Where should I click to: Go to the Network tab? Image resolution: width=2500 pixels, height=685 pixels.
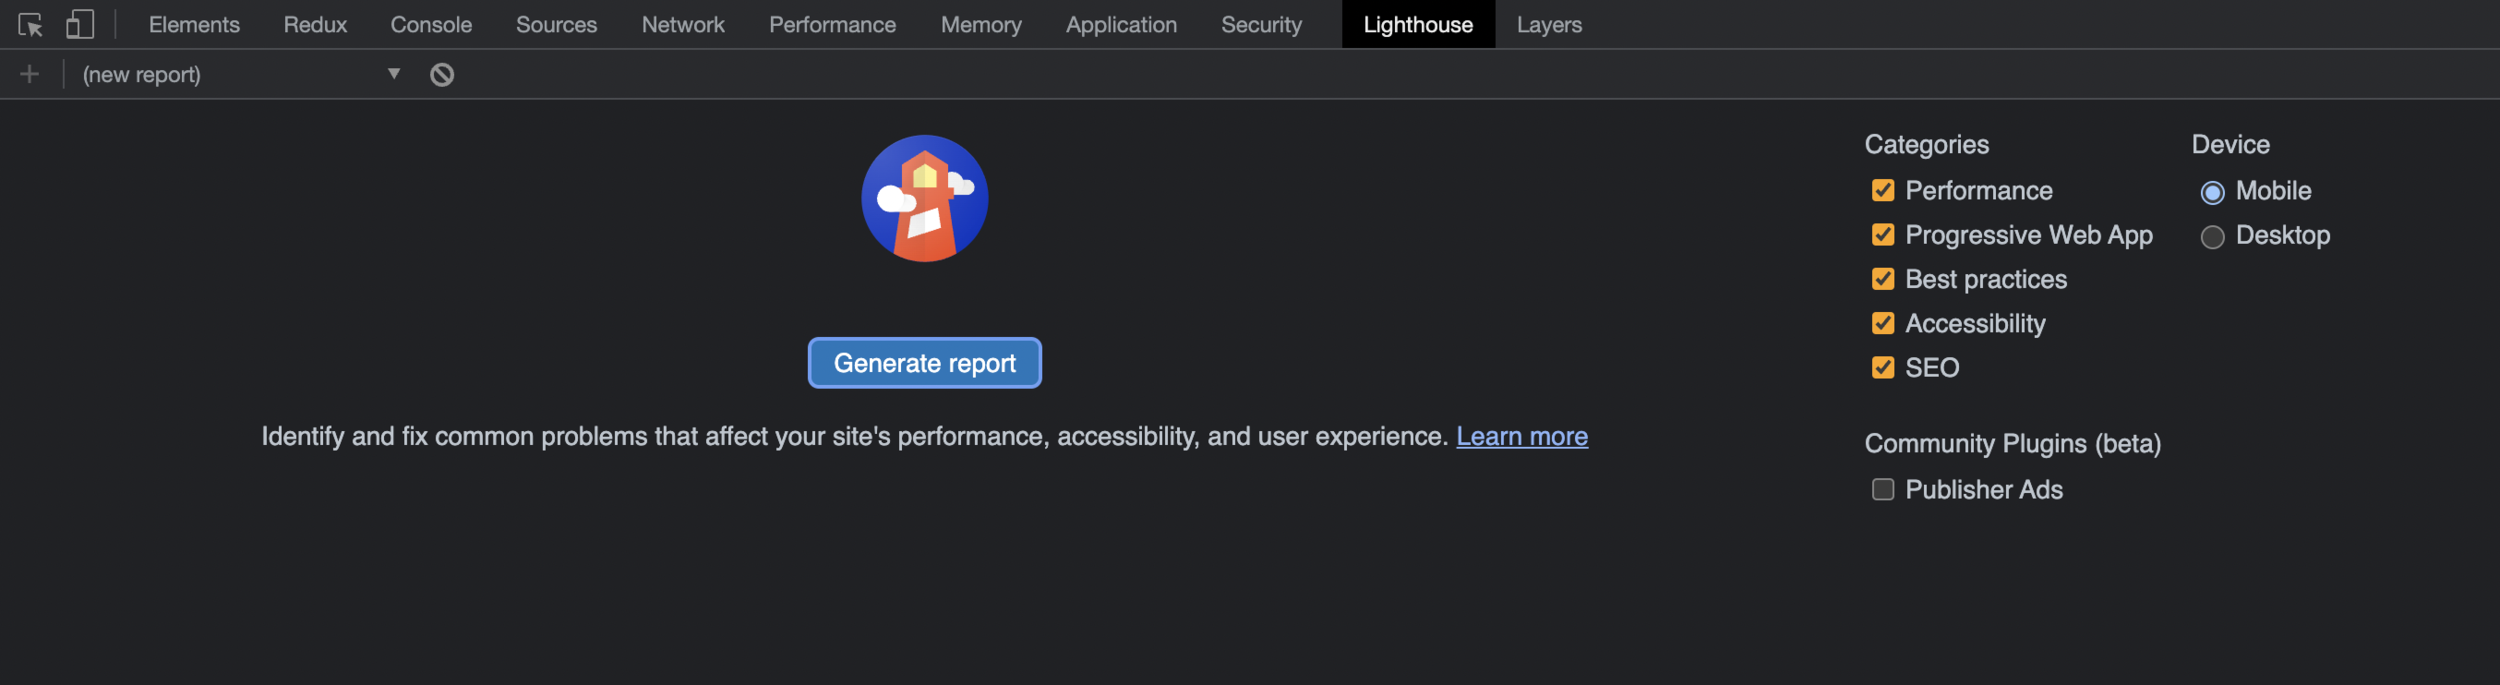(x=683, y=24)
